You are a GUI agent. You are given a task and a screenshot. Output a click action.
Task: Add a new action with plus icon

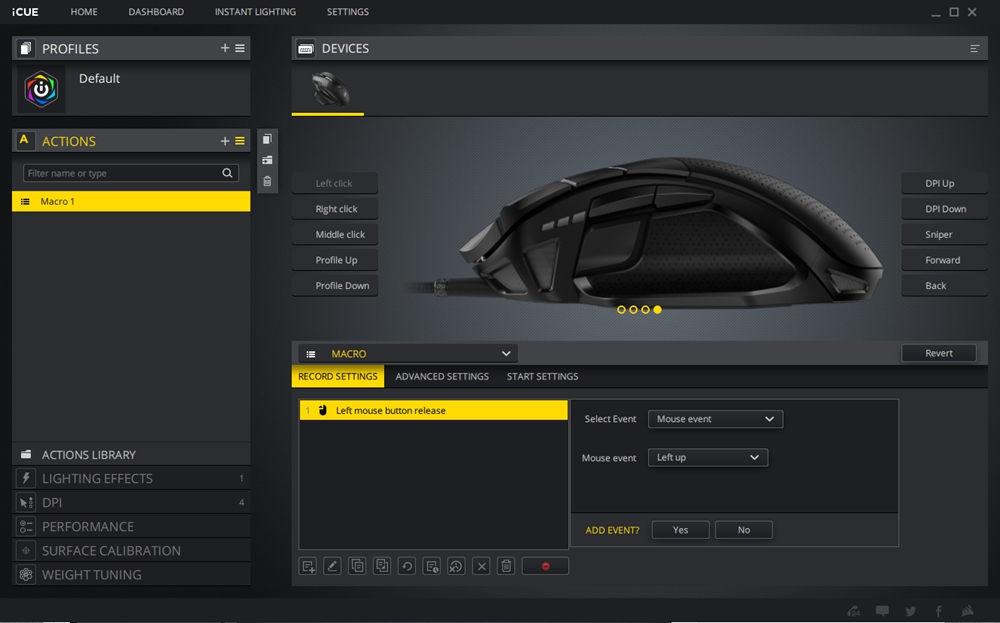click(225, 141)
